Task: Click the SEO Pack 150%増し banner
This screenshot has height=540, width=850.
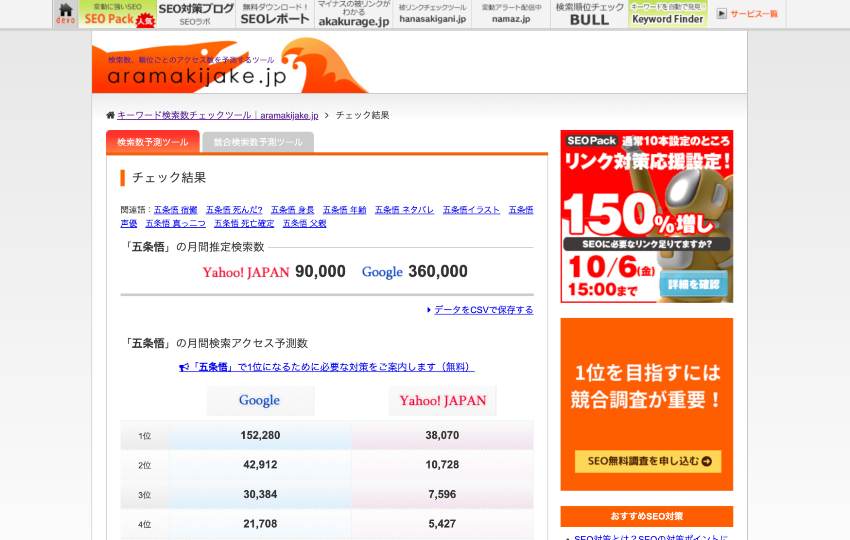Action: coord(647,216)
